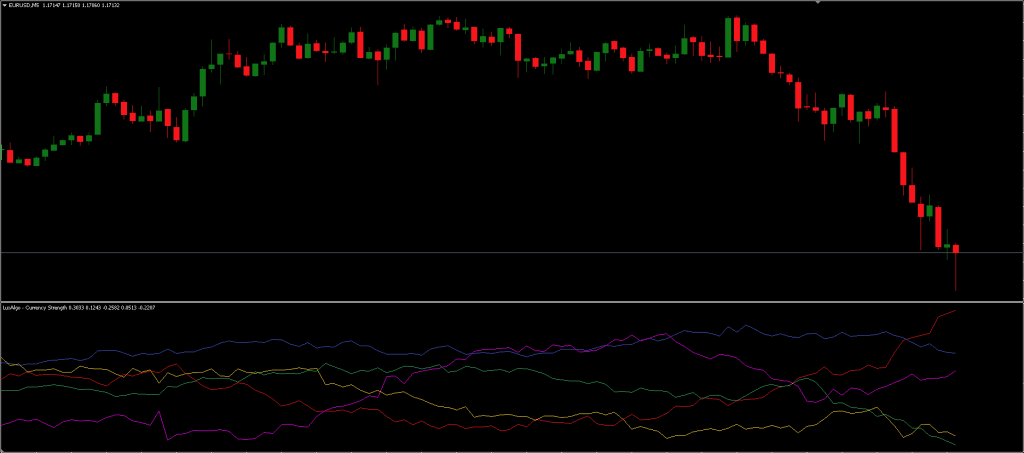Click the first candle at the chart's left edge
Image resolution: width=1024 pixels, height=453 pixels.
click(9, 155)
